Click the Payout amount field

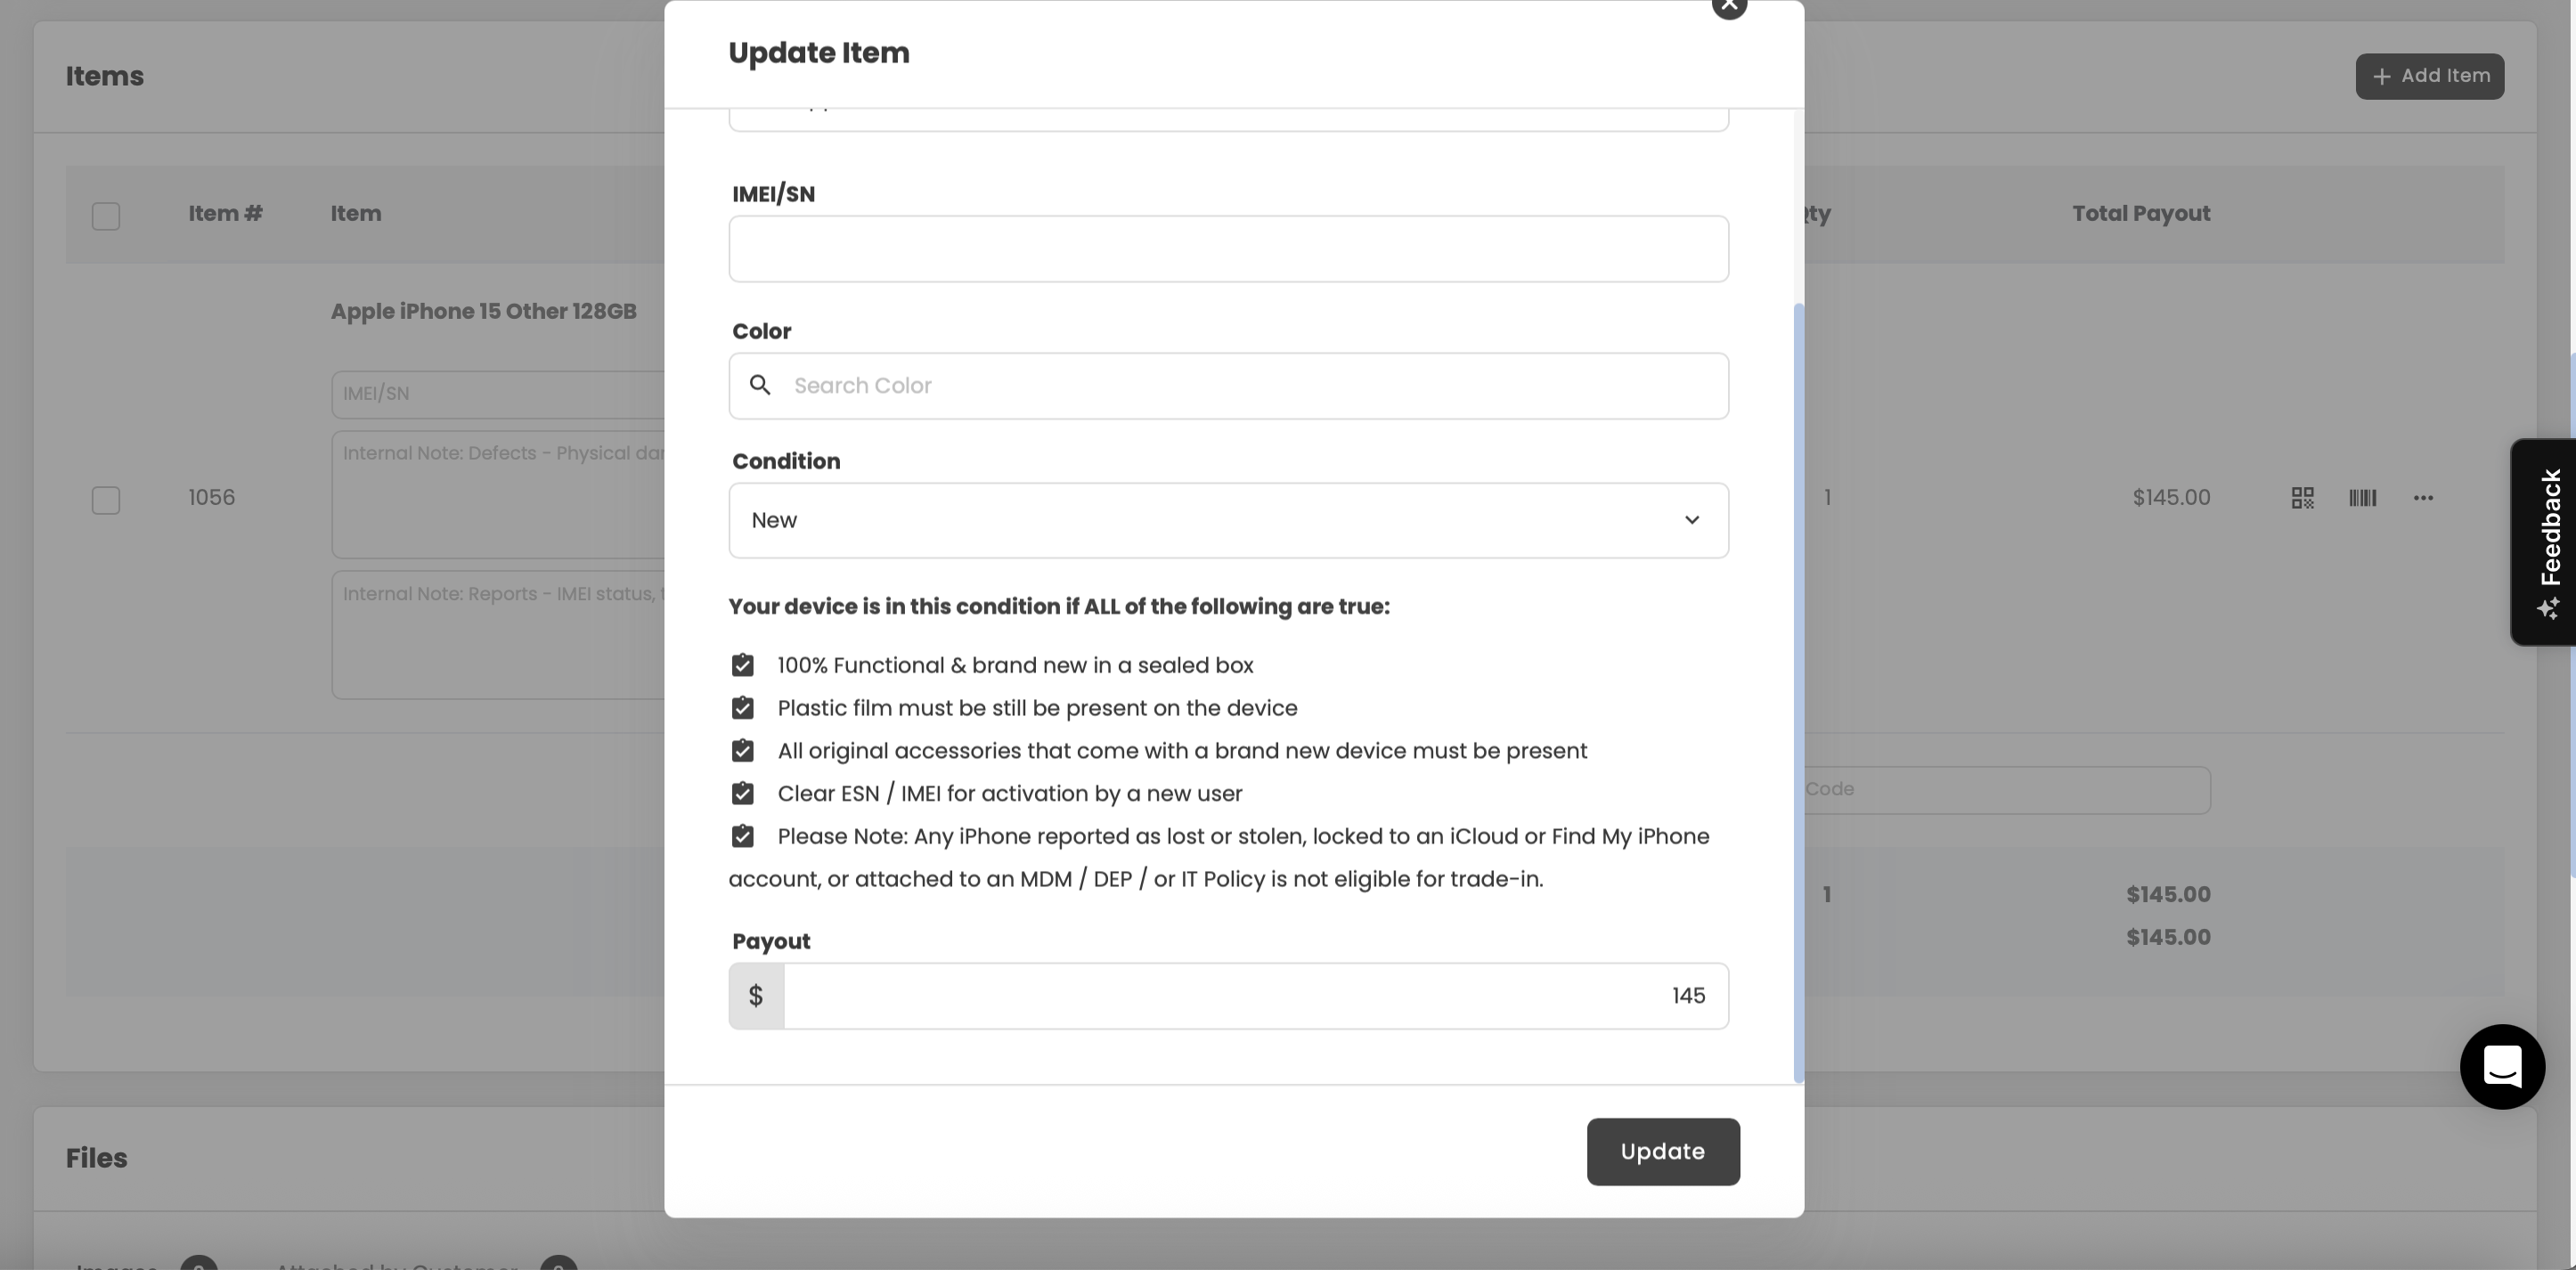coord(1256,996)
